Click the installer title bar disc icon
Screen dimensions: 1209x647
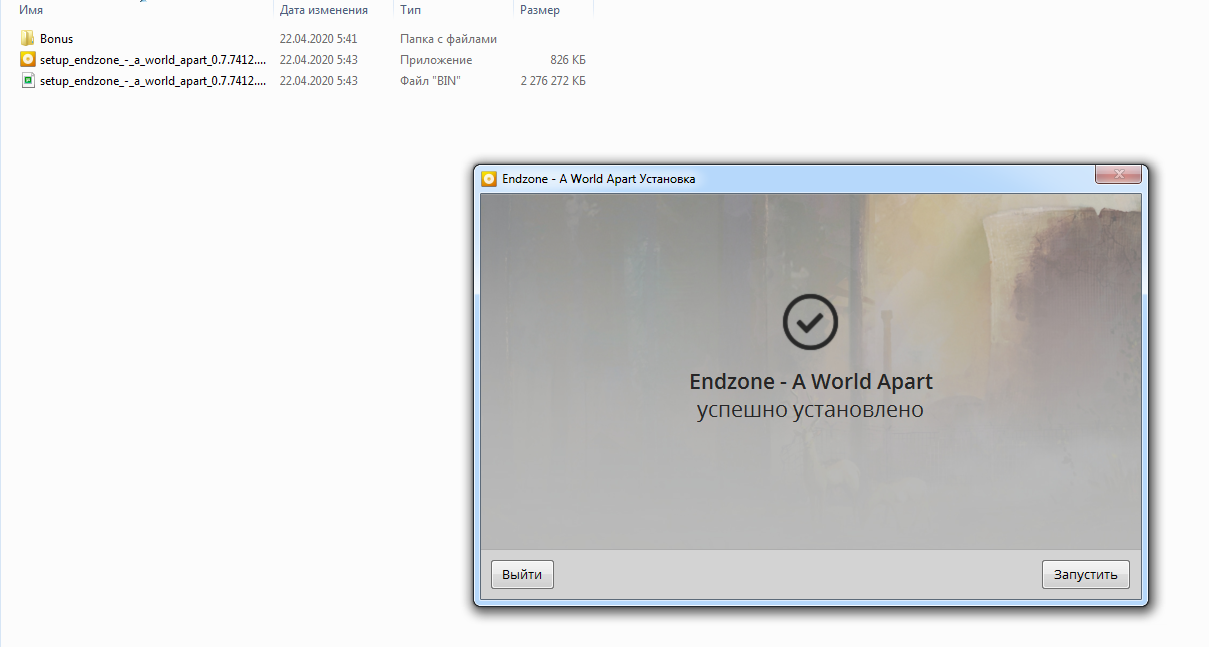coord(489,179)
